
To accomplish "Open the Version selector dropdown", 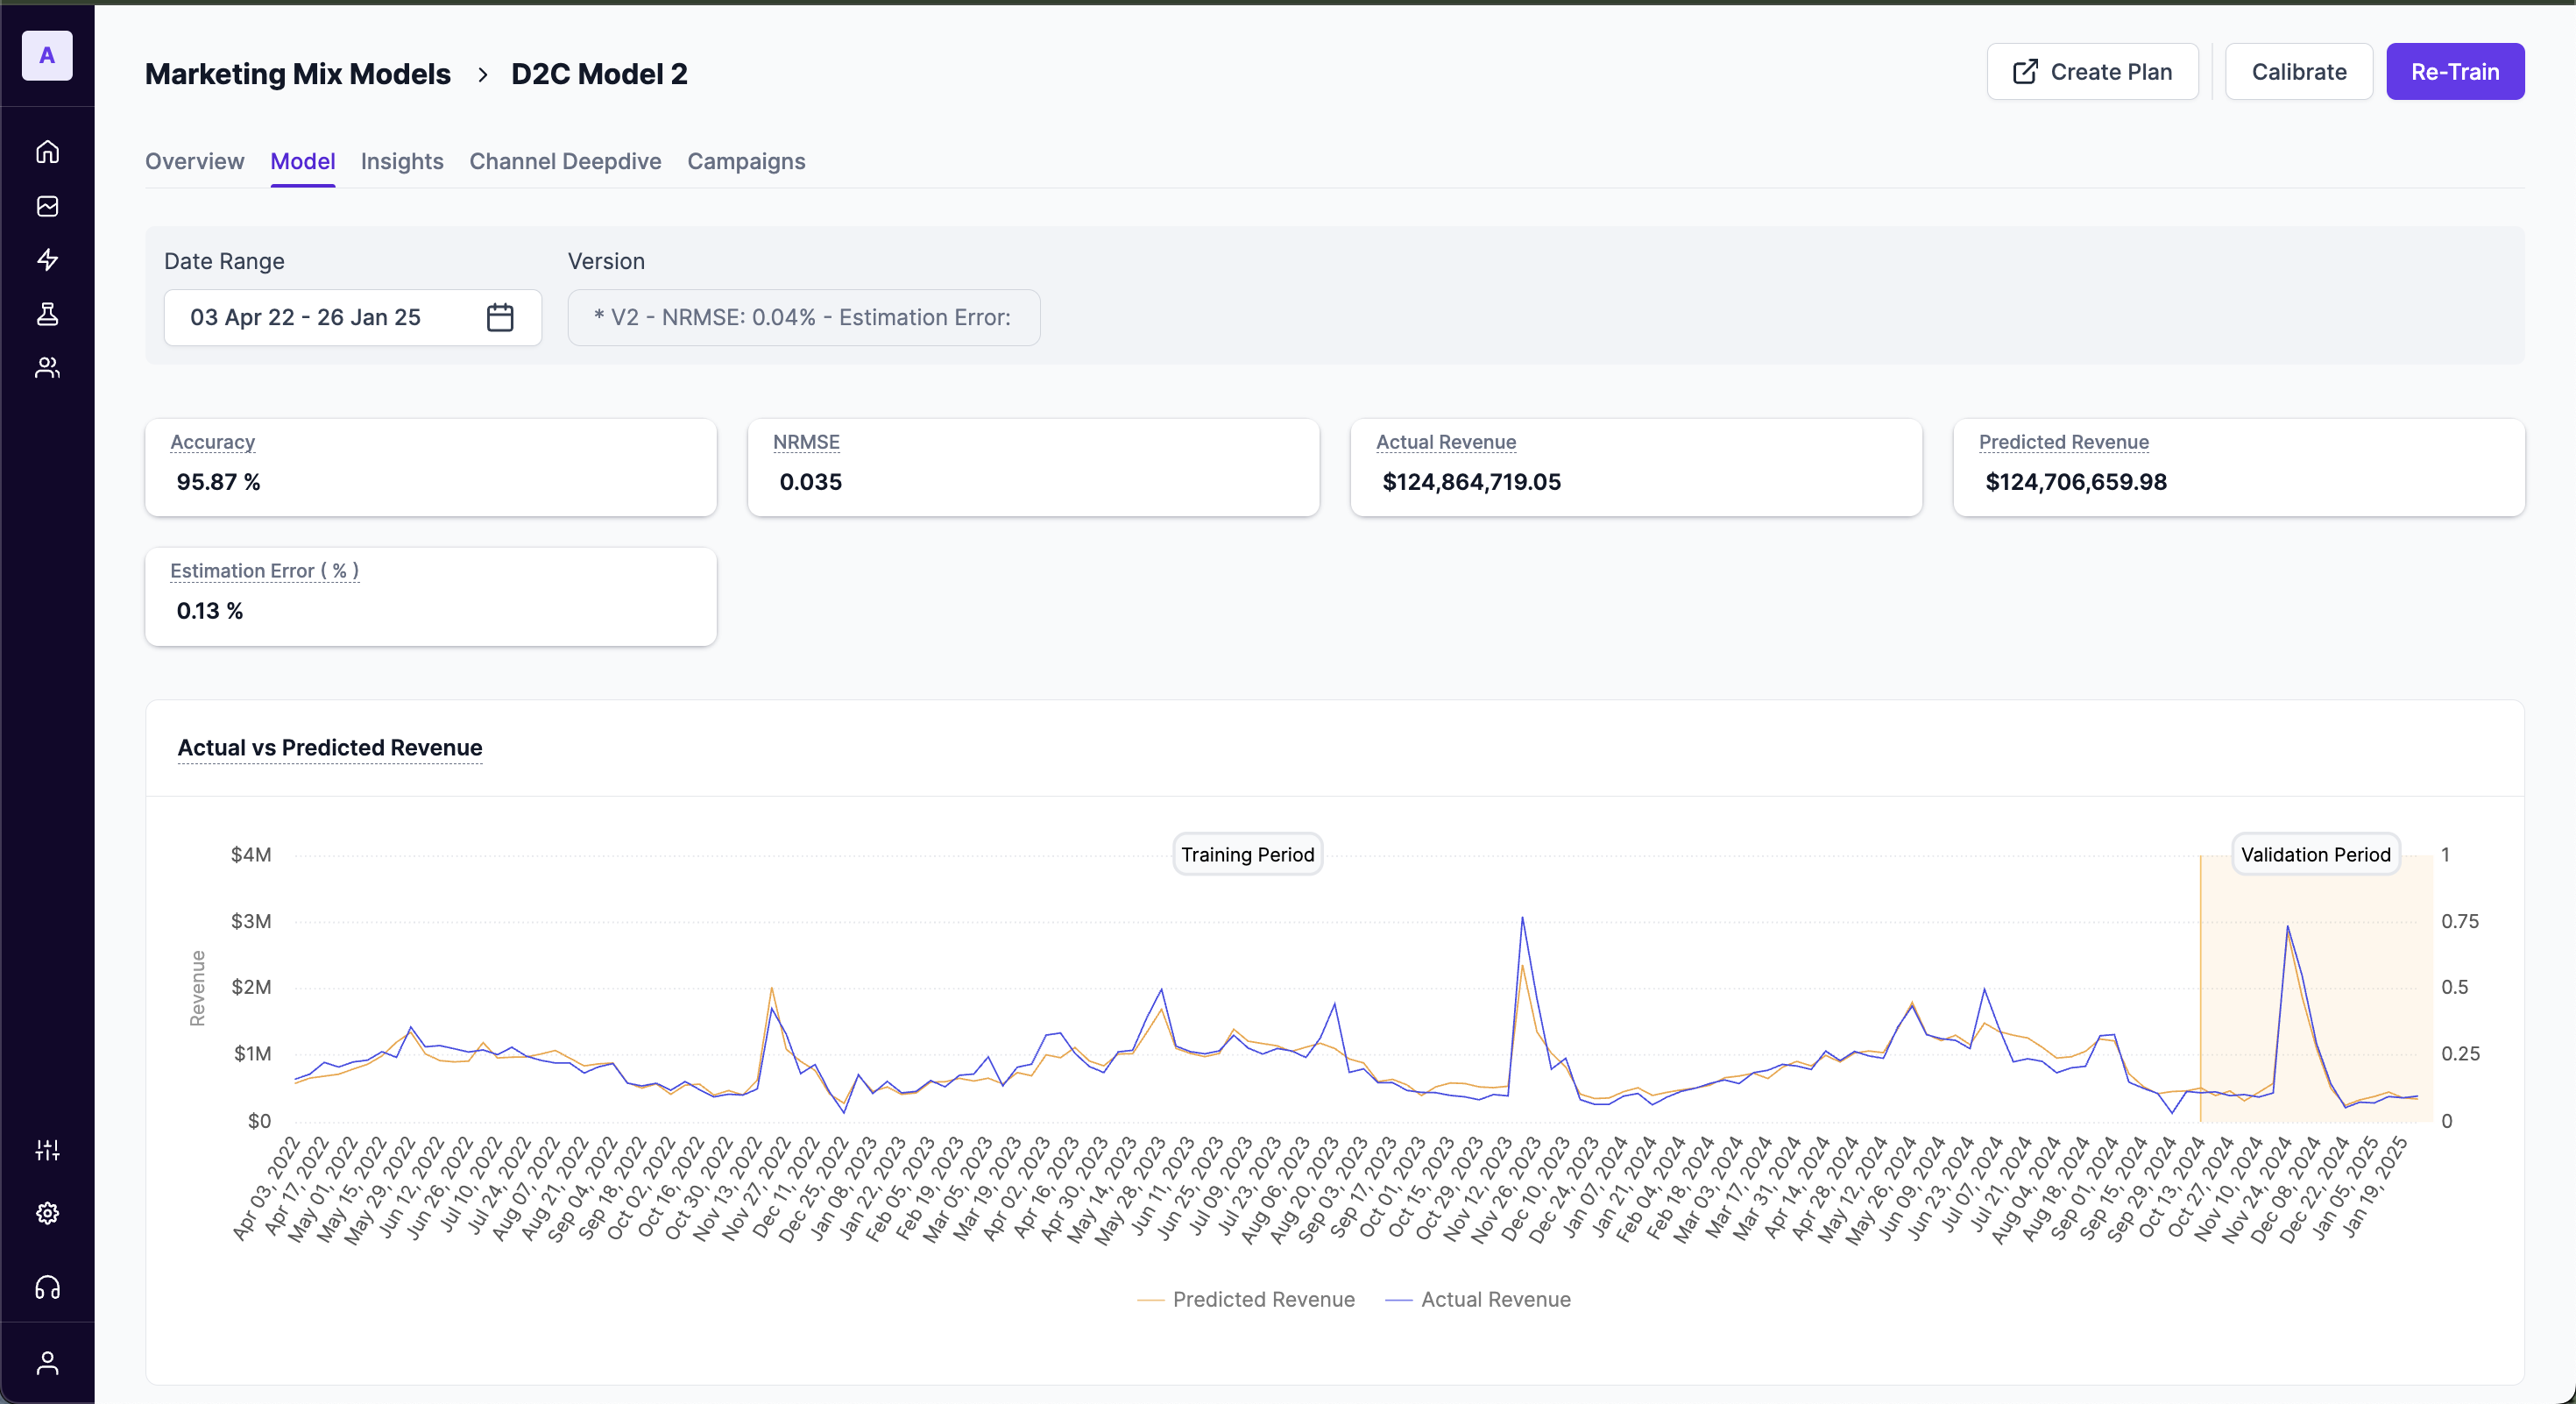I will click(803, 318).
